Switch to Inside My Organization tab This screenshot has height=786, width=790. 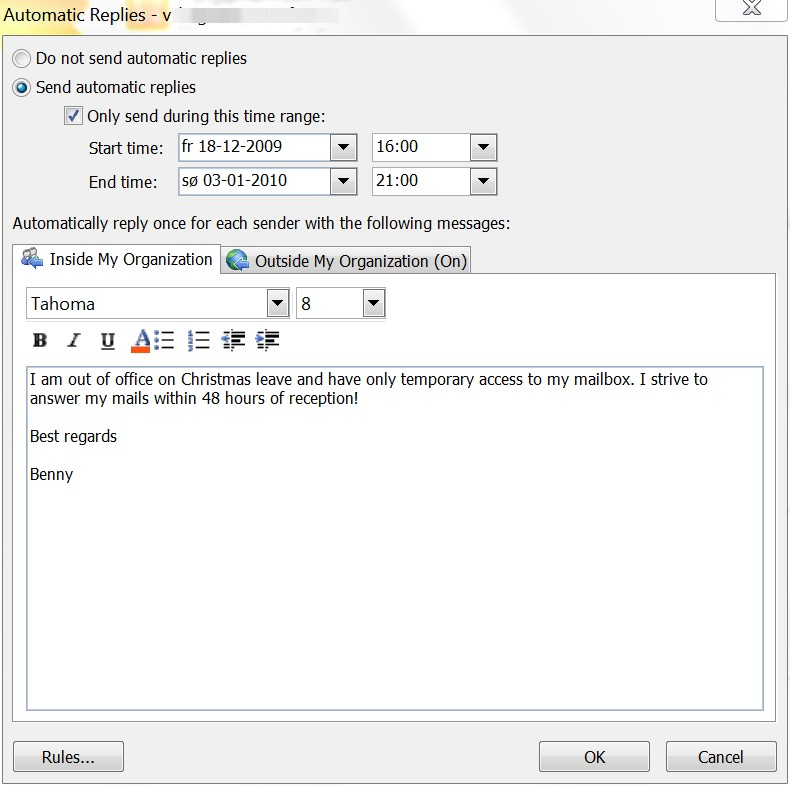coord(116,259)
